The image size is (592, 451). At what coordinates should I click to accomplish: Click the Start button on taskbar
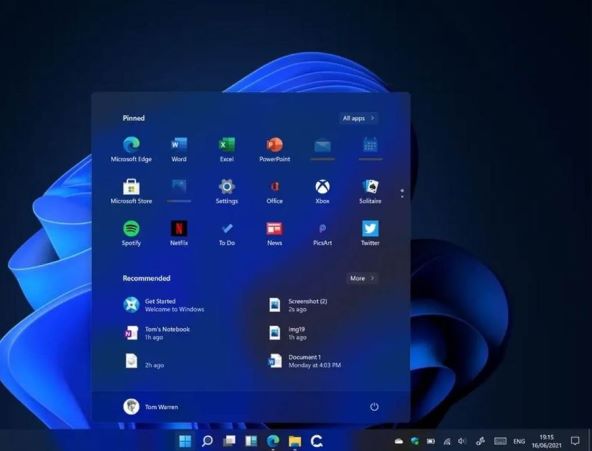[x=185, y=440]
